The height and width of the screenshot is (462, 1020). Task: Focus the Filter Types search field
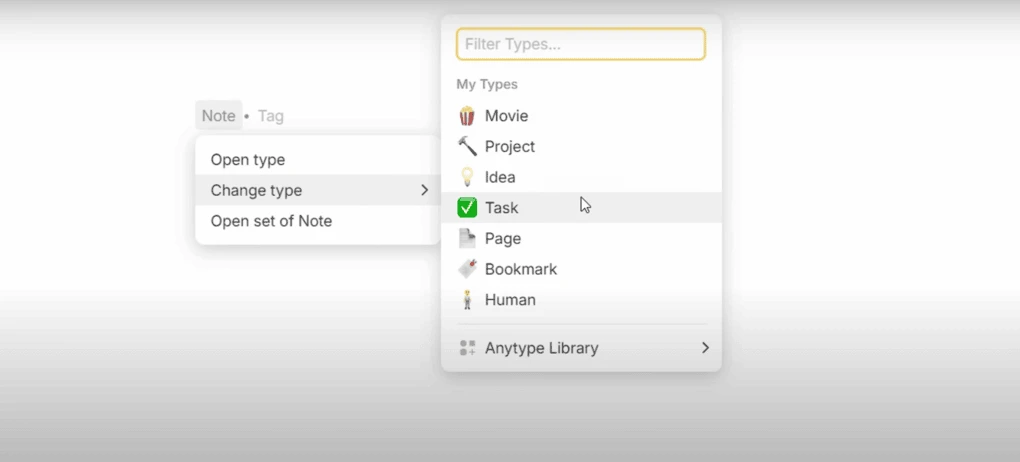pos(581,44)
